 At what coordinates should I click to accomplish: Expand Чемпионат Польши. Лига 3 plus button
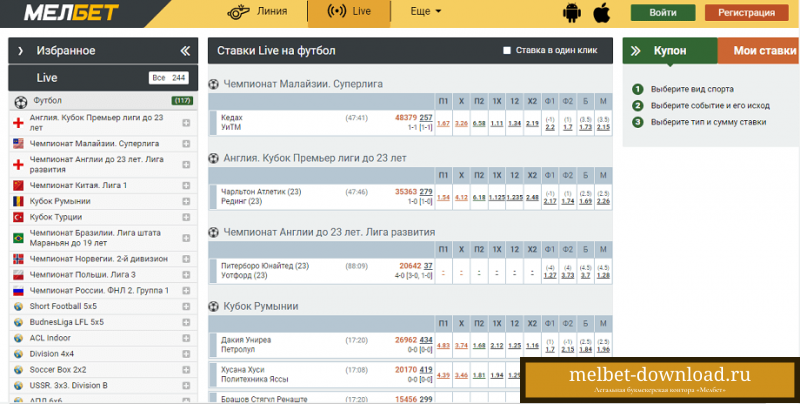[x=186, y=275]
